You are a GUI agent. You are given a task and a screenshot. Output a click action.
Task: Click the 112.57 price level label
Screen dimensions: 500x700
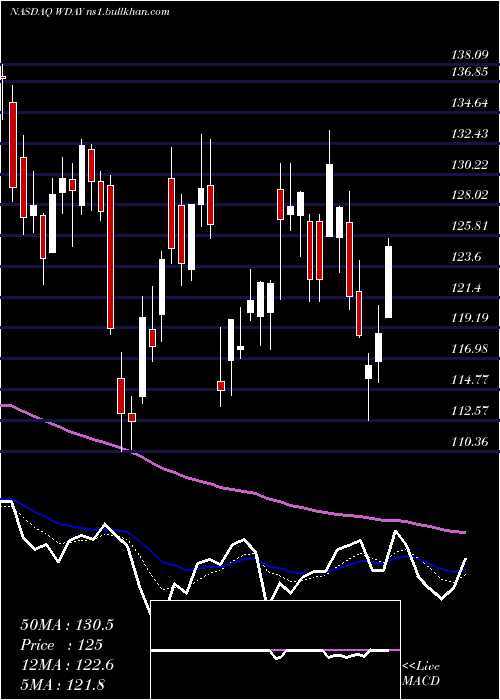tap(470, 411)
